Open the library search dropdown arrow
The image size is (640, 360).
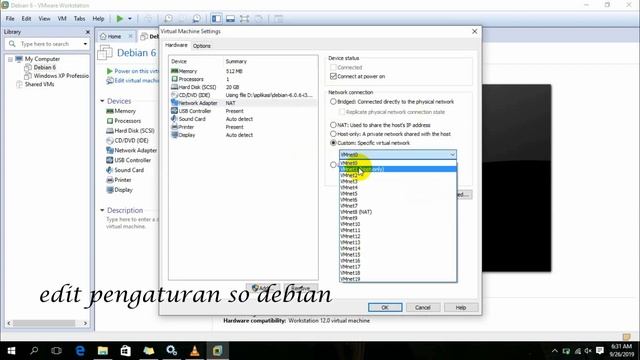pyautogui.click(x=85, y=44)
